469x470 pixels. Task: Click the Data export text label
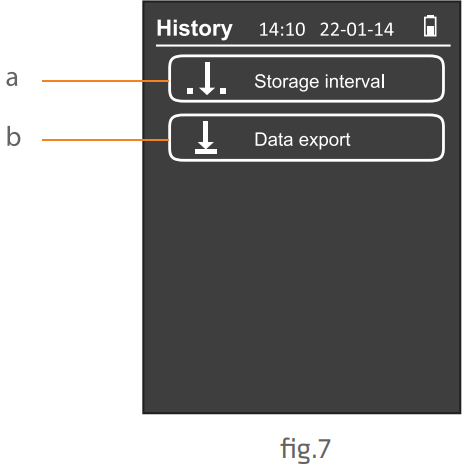click(x=302, y=140)
